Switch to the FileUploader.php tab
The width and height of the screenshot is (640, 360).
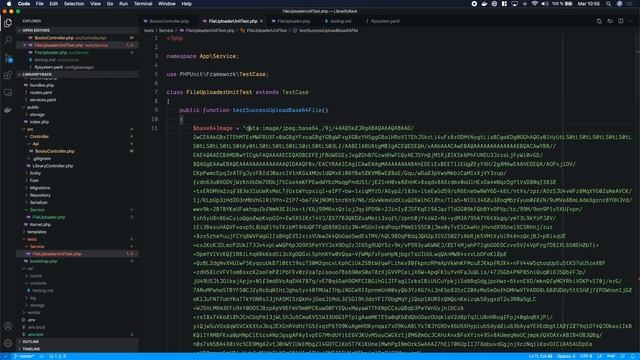pyautogui.click(x=293, y=21)
